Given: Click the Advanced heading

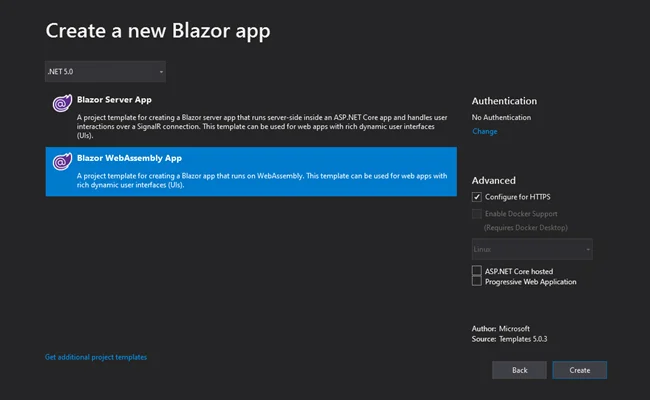Looking at the screenshot, I should [x=494, y=181].
